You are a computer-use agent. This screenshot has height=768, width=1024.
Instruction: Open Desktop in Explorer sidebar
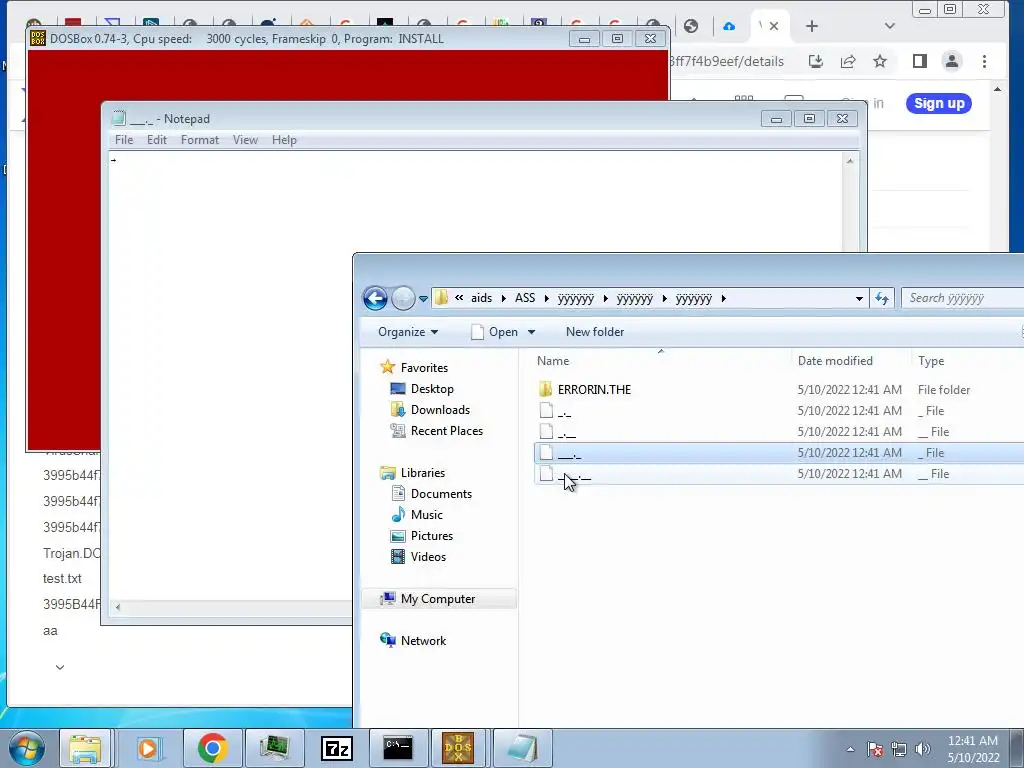coord(432,389)
